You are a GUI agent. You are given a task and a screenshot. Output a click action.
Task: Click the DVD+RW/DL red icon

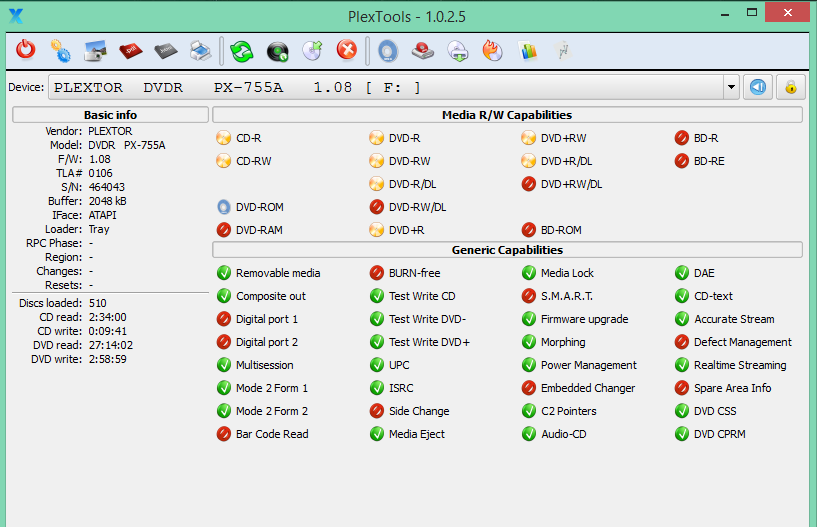(x=528, y=184)
